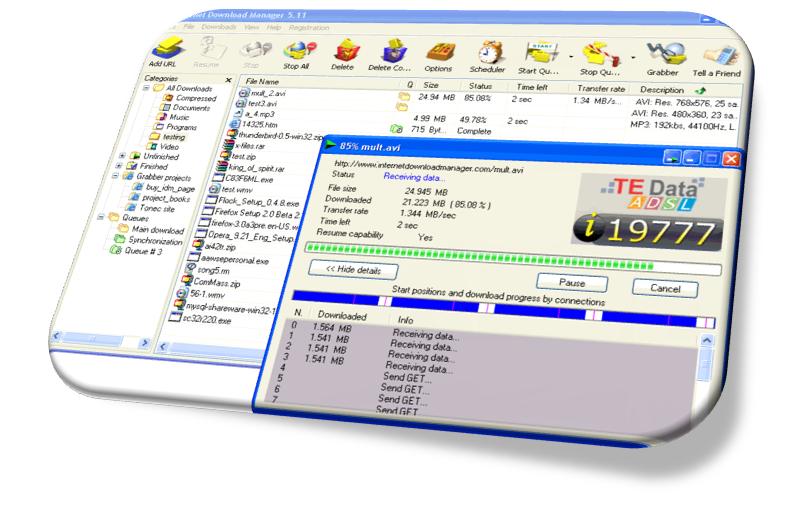Image resolution: width=795 pixels, height=510 pixels.
Task: Click the Start Queue toolbar icon
Action: [x=538, y=58]
